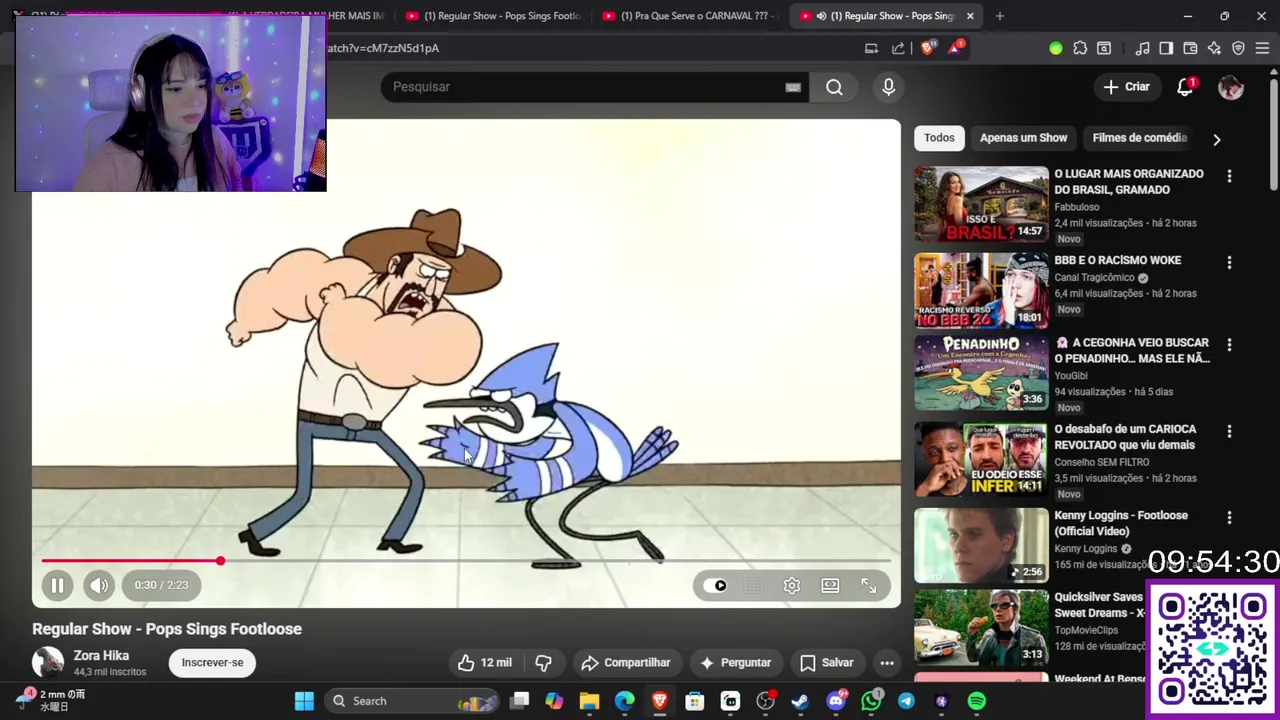Open desabafo de um CARIOCA video
This screenshot has width=1280, height=720.
coord(981,460)
